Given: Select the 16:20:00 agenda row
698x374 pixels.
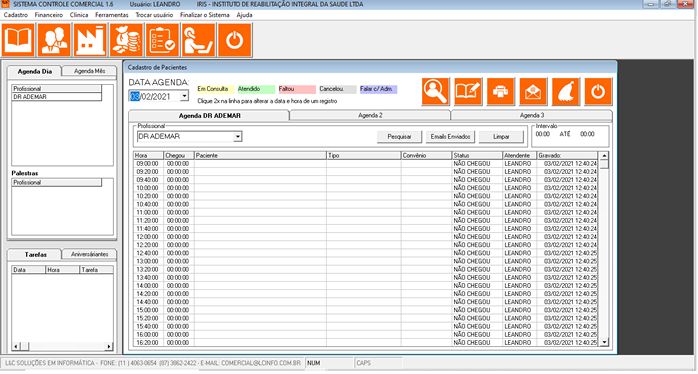Looking at the screenshot, I should click(x=365, y=342).
